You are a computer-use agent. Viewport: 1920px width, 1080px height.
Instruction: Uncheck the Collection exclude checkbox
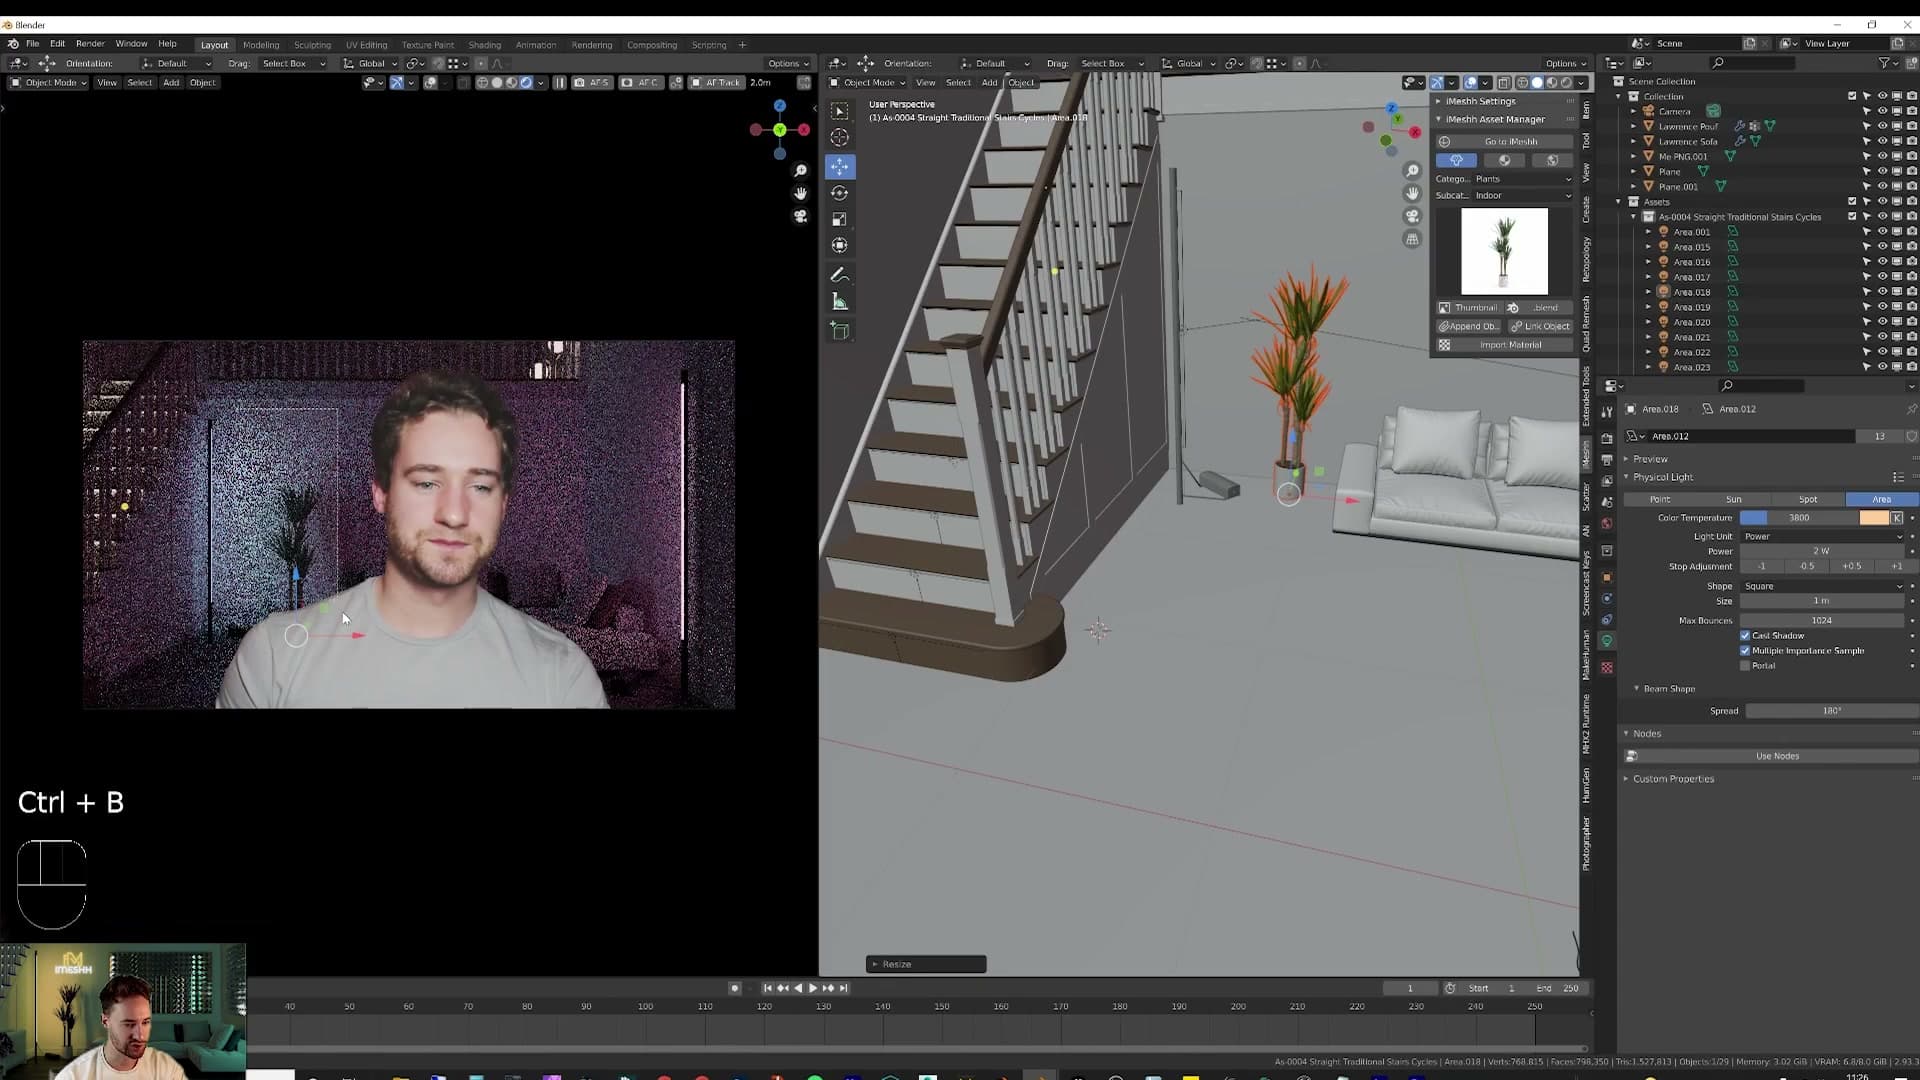1852,96
